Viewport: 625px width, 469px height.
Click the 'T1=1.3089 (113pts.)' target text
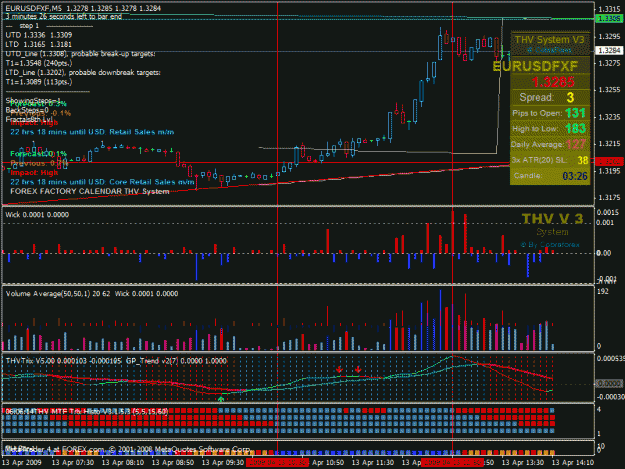coord(39,82)
